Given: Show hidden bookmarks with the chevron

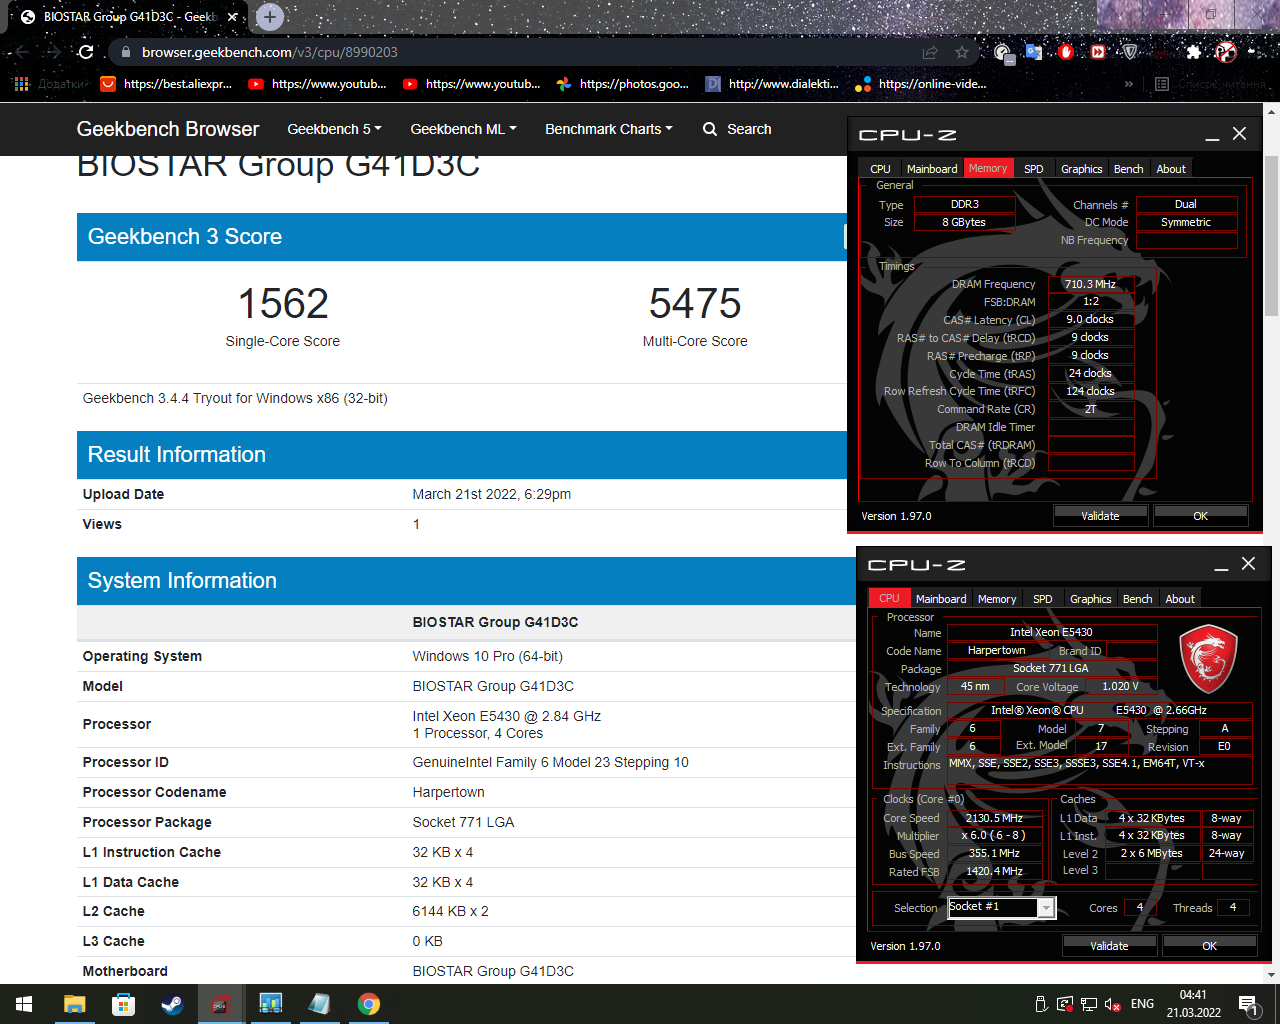Looking at the screenshot, I should pos(1129,84).
